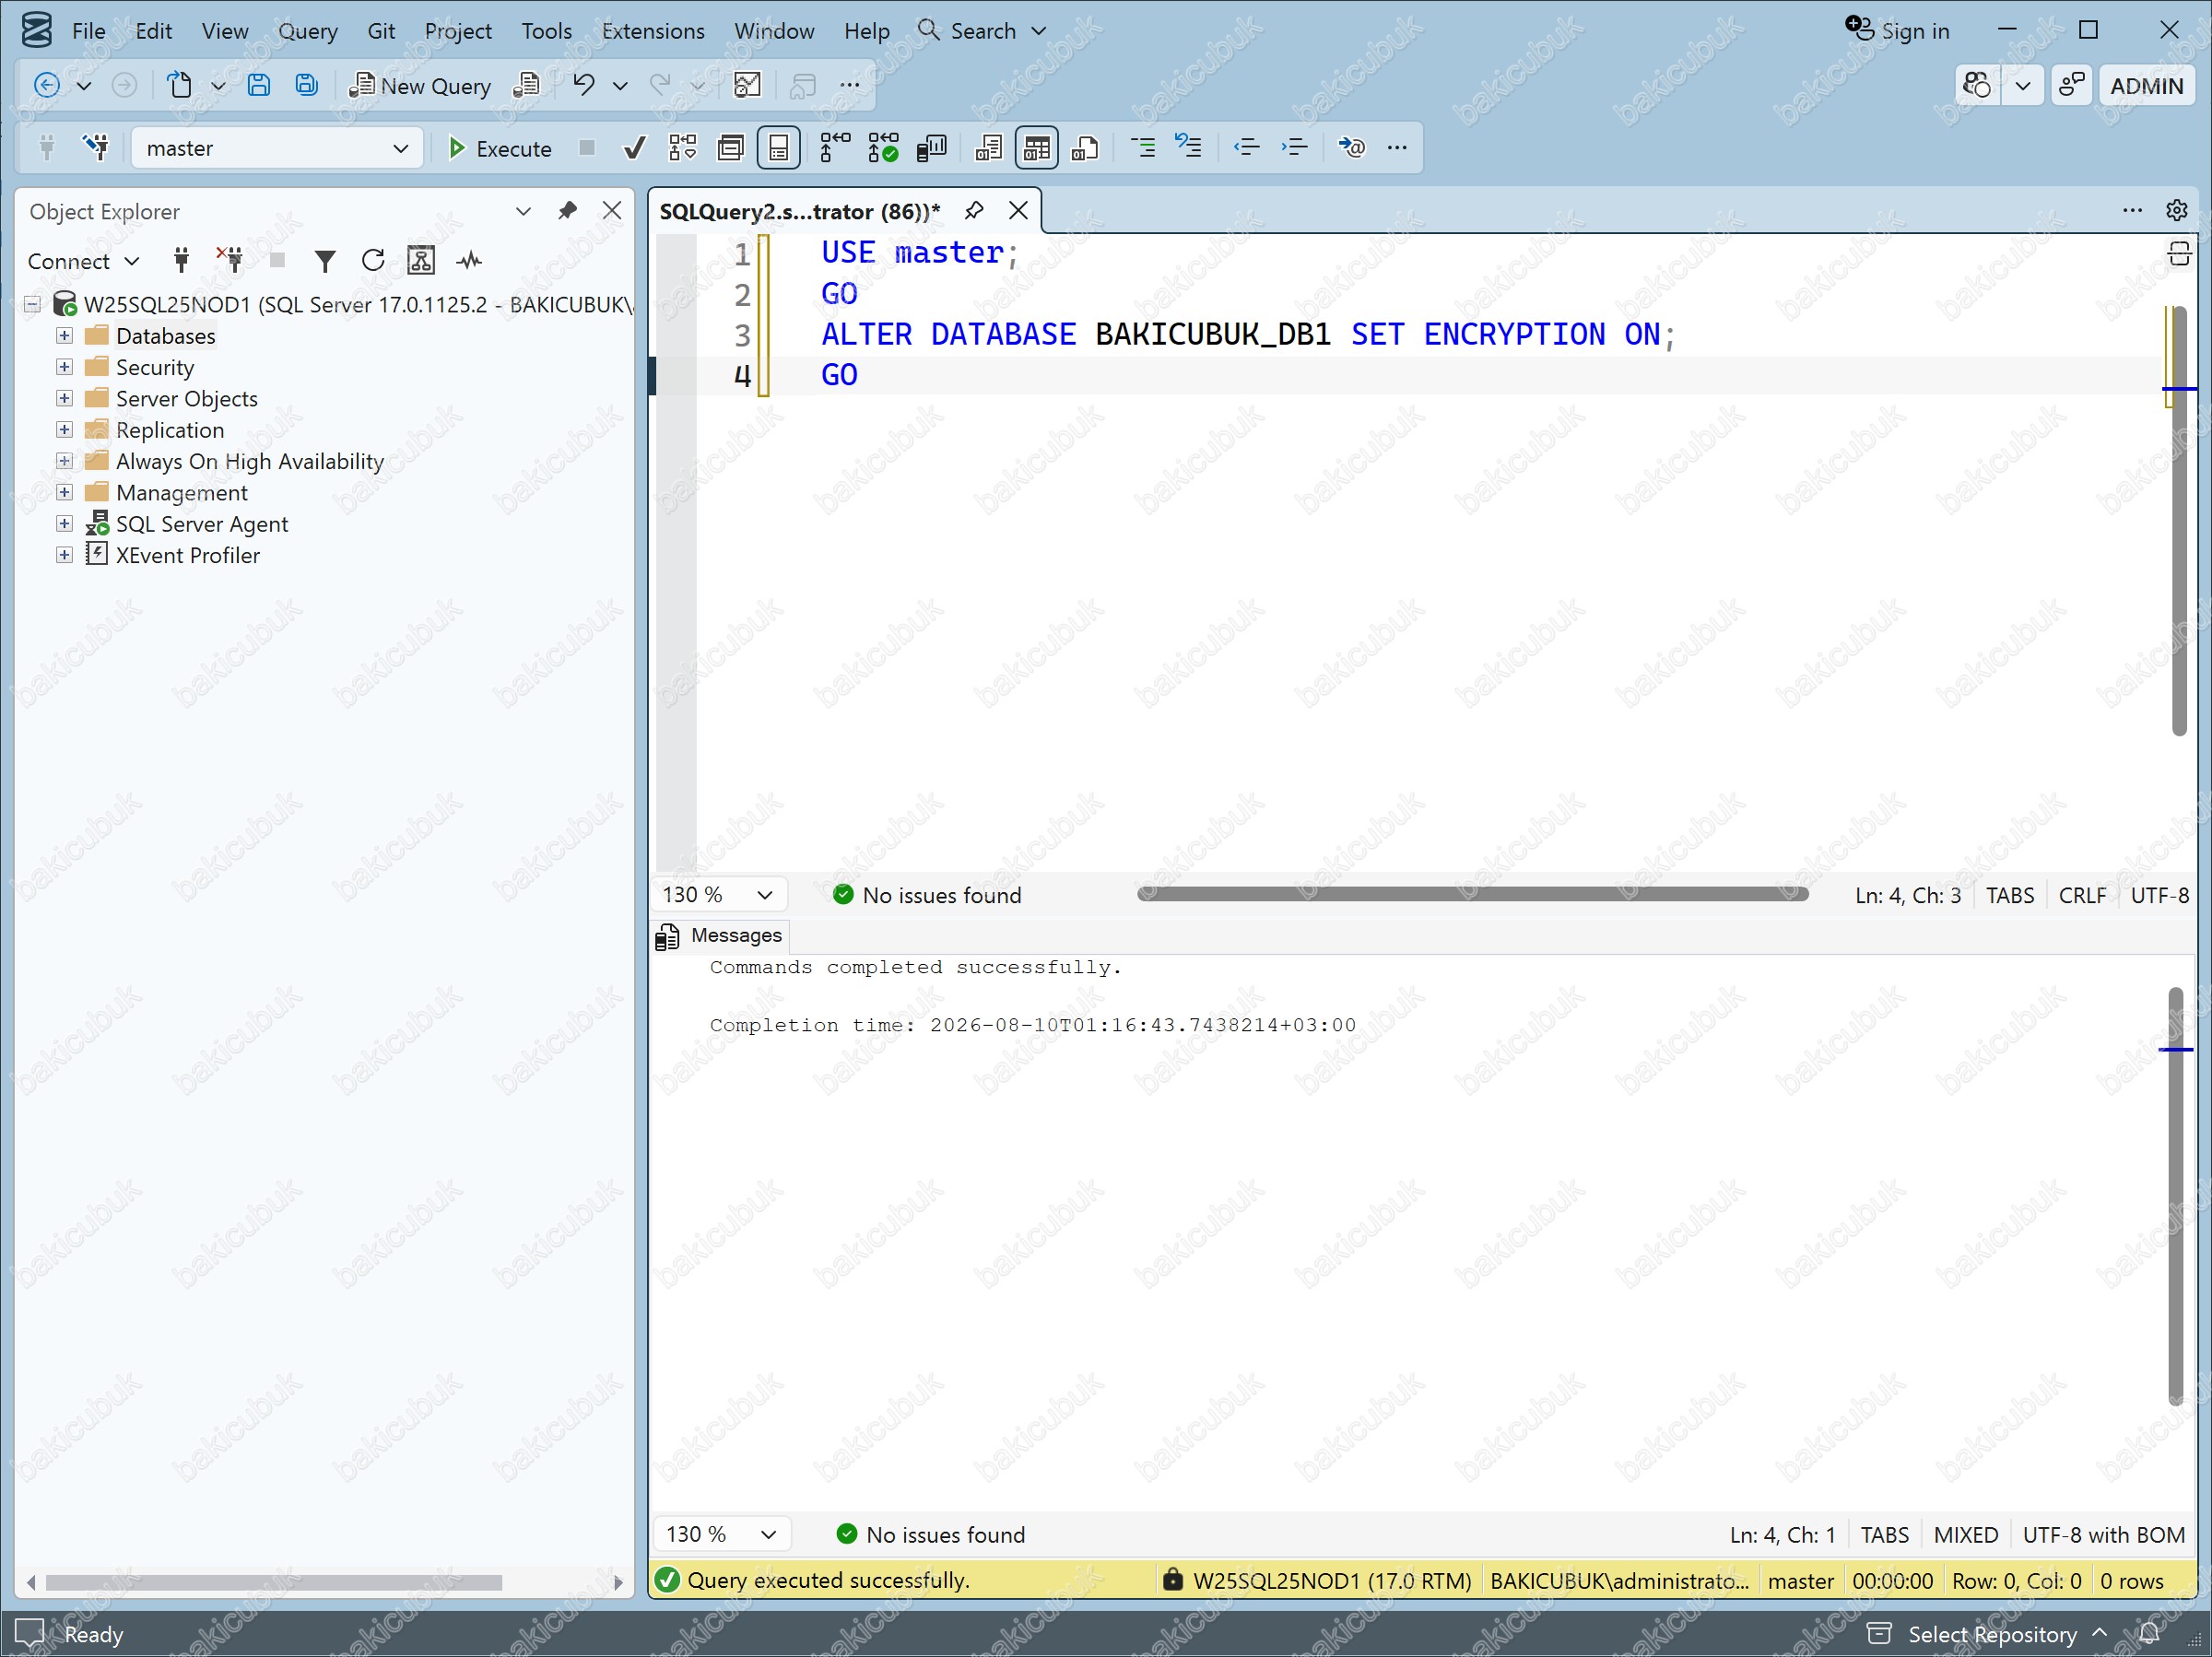This screenshot has height=1657, width=2212.
Task: Click the Database Engine Query icon
Action: (526, 86)
